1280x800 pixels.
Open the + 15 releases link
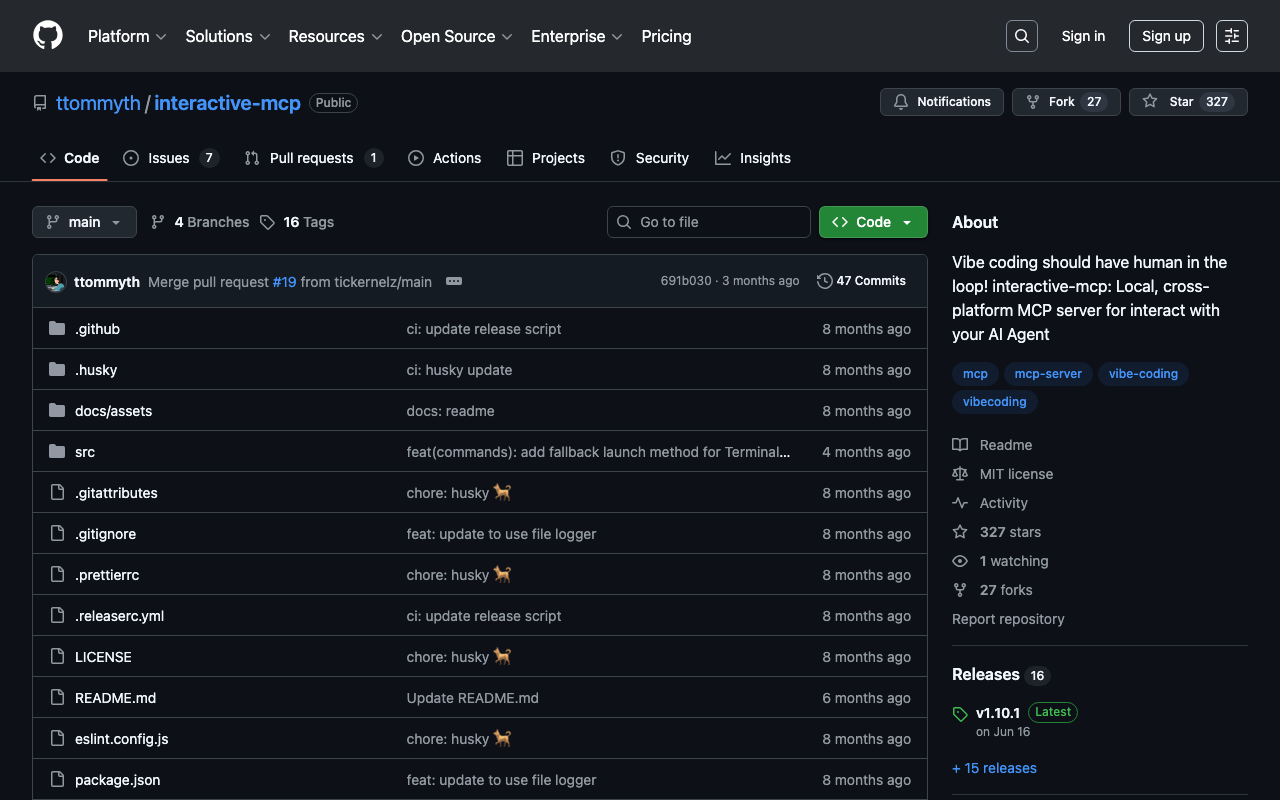tap(994, 768)
